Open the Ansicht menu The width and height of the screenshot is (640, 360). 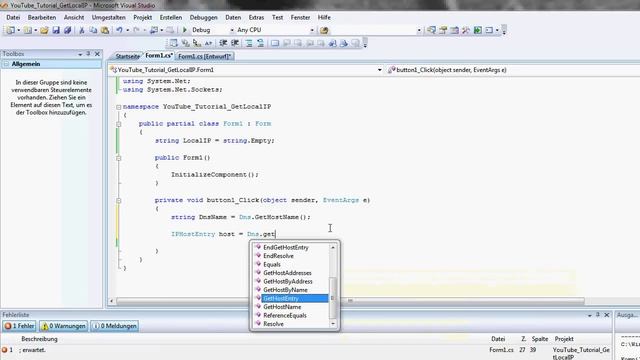click(x=74, y=18)
